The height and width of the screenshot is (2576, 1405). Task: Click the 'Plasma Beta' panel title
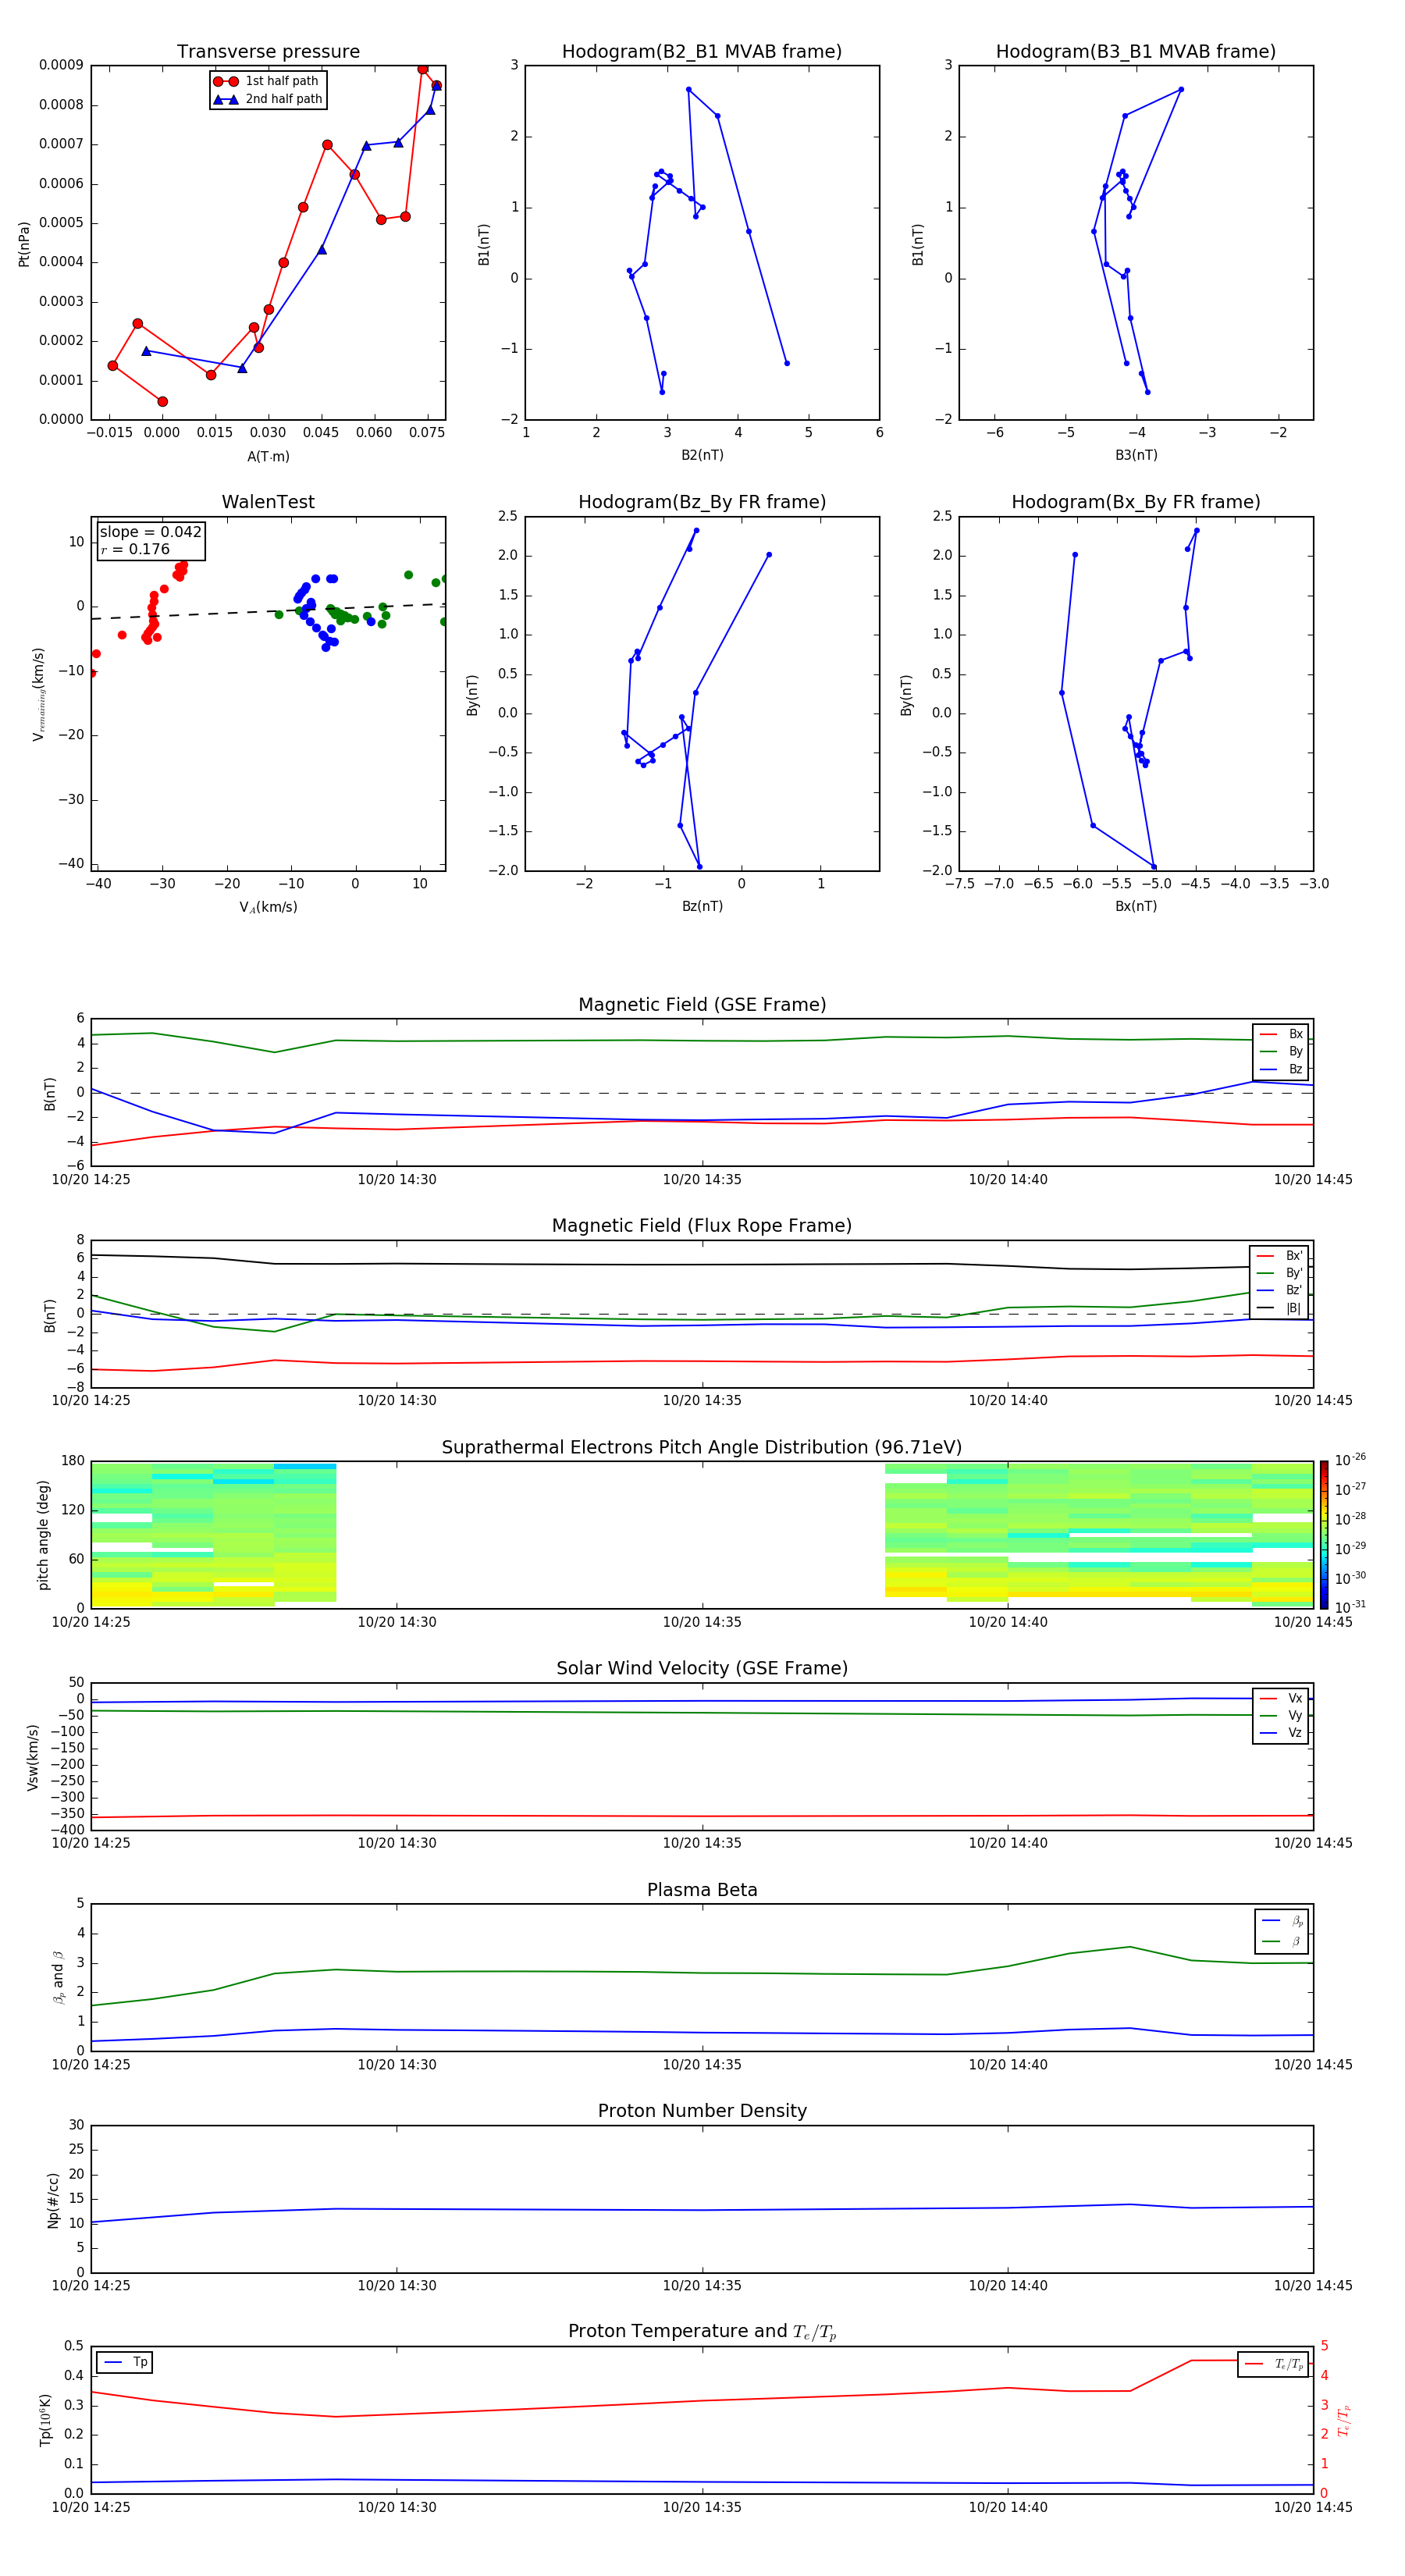(702, 1890)
